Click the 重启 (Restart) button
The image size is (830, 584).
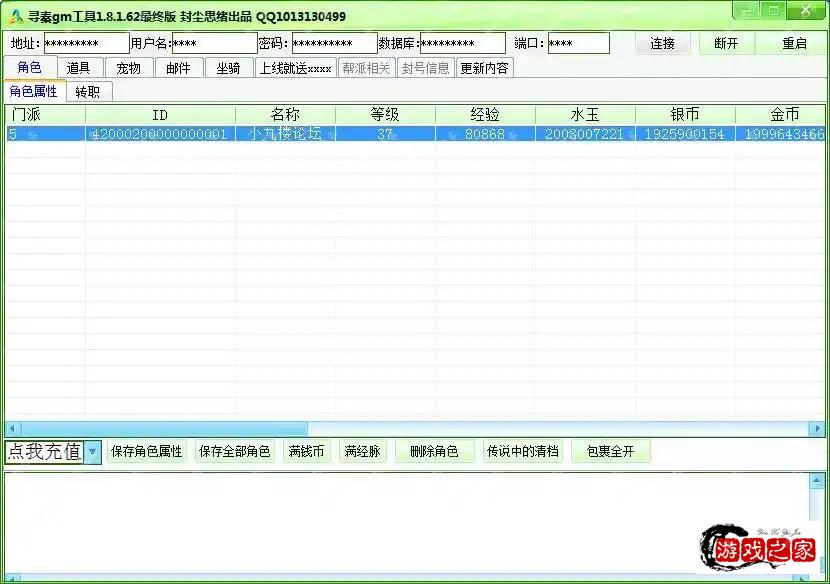point(794,43)
